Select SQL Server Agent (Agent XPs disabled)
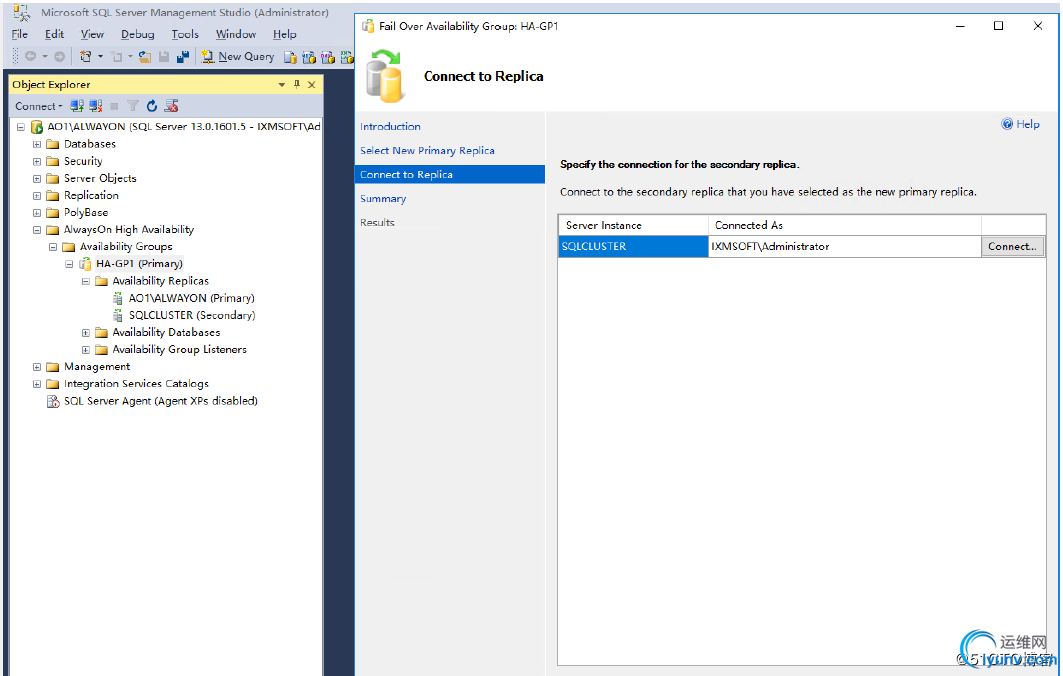The width and height of the screenshot is (1063, 676). (x=161, y=401)
